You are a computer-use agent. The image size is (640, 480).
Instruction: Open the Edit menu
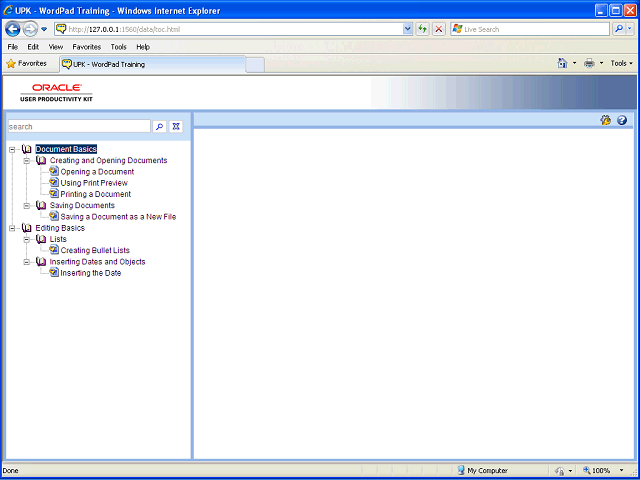33,47
